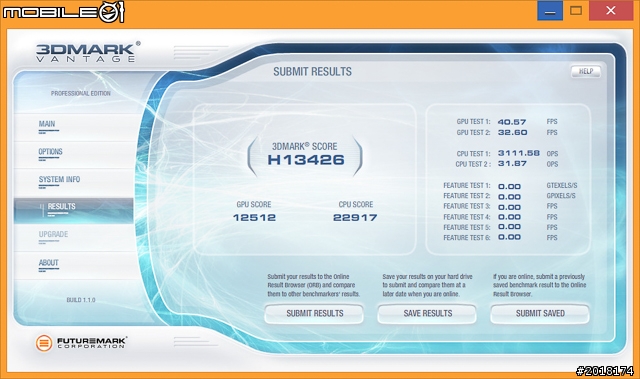Click the Feature Test 4 label

click(x=467, y=217)
